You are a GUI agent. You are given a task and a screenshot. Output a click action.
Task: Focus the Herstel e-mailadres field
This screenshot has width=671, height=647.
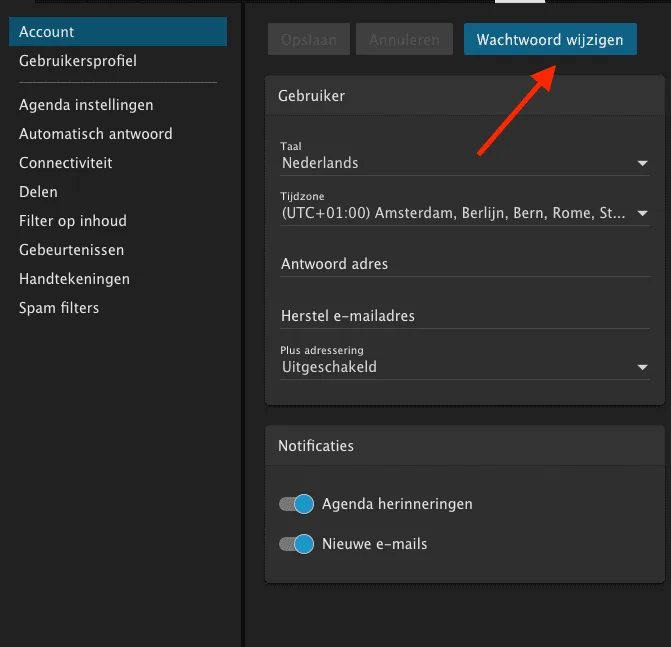[x=464, y=316]
